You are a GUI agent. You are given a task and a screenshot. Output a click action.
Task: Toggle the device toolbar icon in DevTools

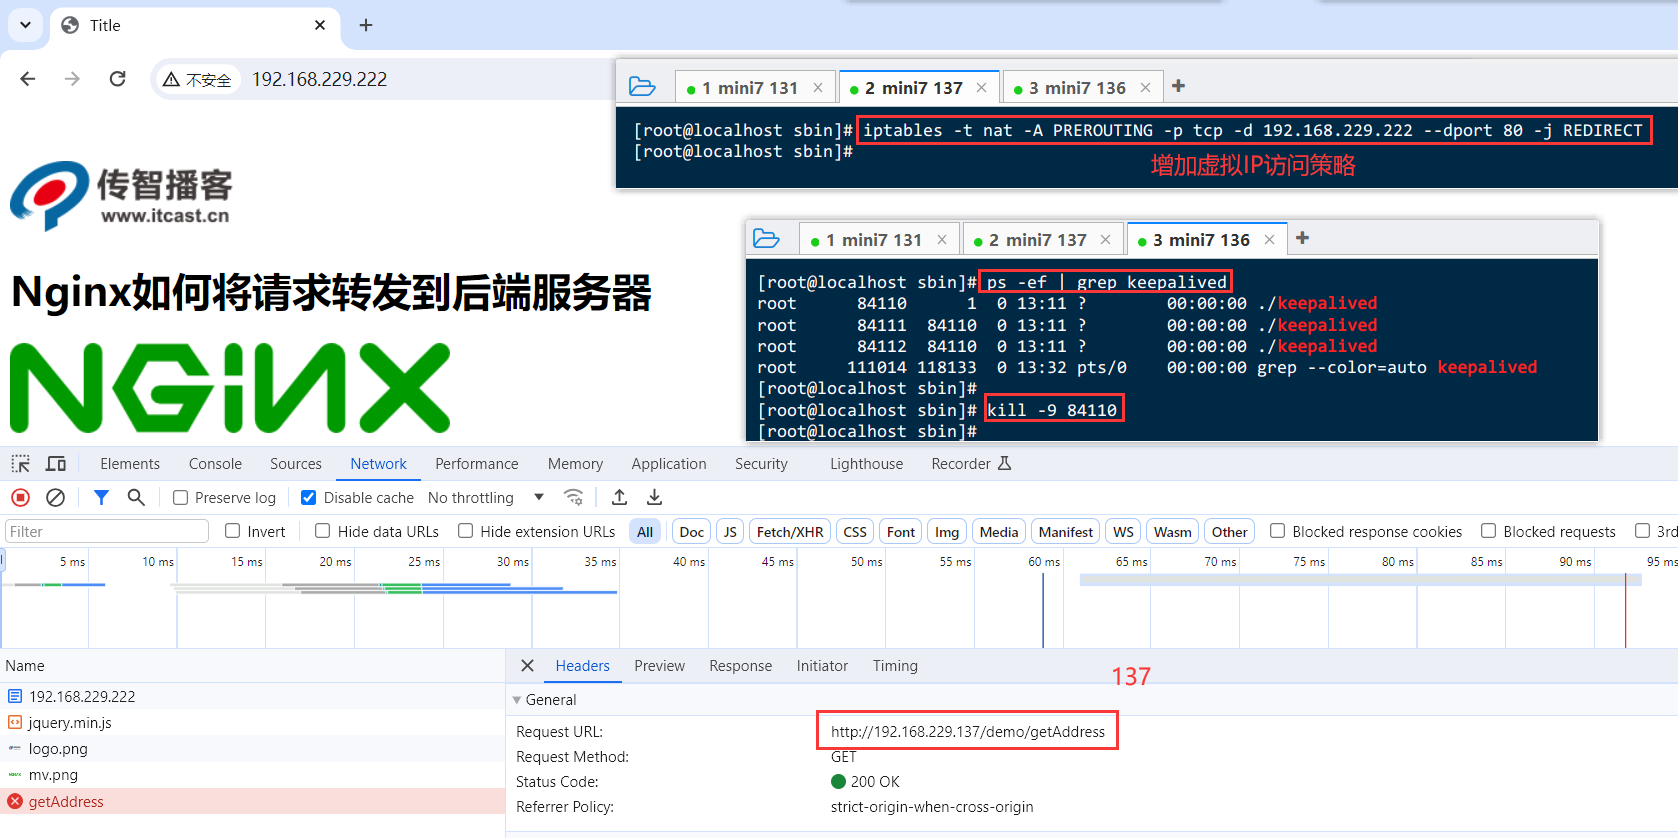pos(56,464)
